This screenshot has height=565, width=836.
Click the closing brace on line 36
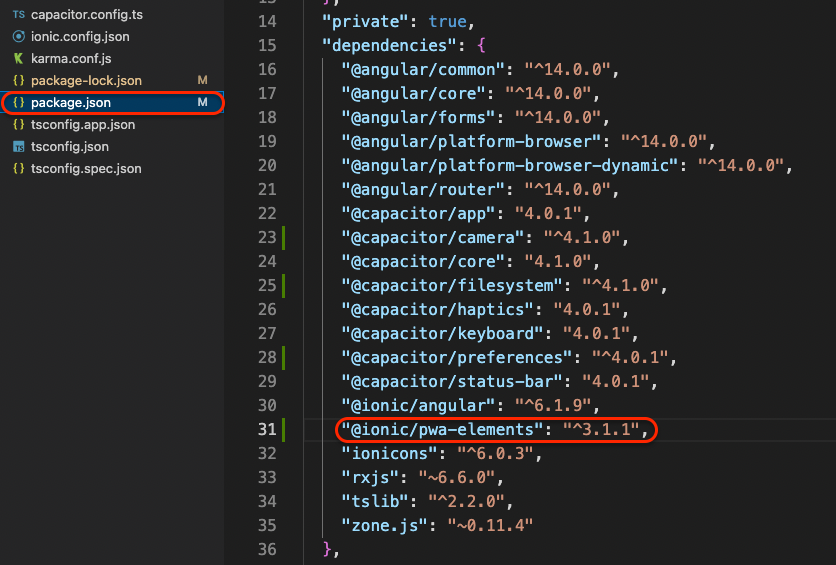click(x=327, y=549)
